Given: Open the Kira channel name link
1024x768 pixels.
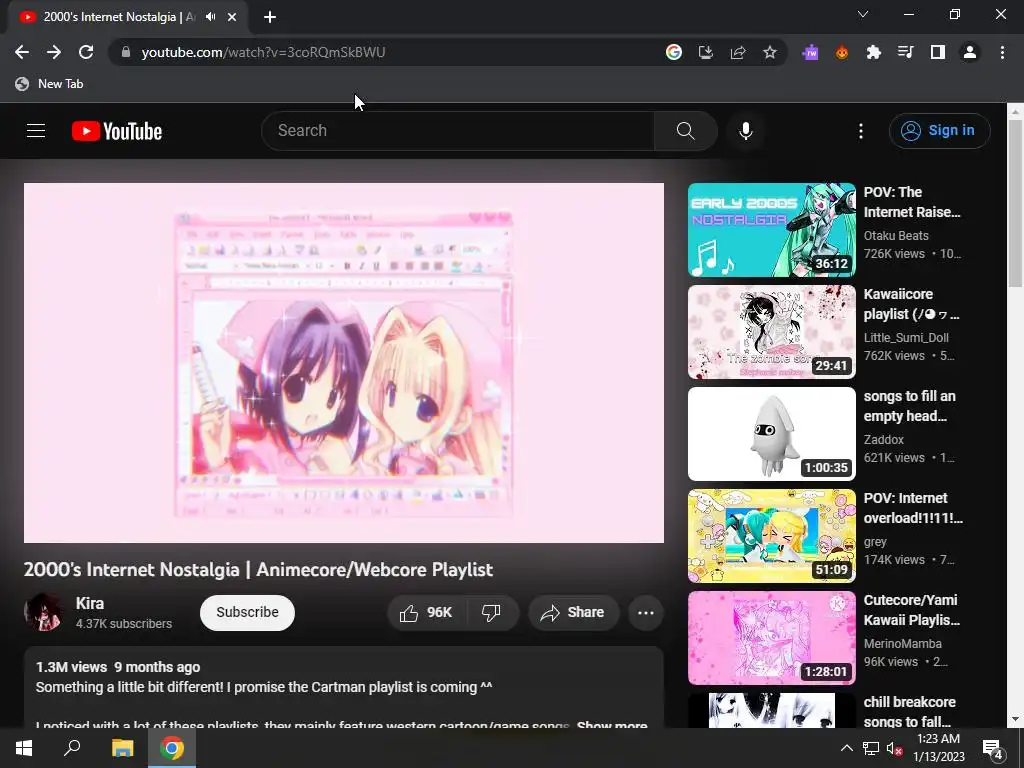Looking at the screenshot, I should click(90, 603).
